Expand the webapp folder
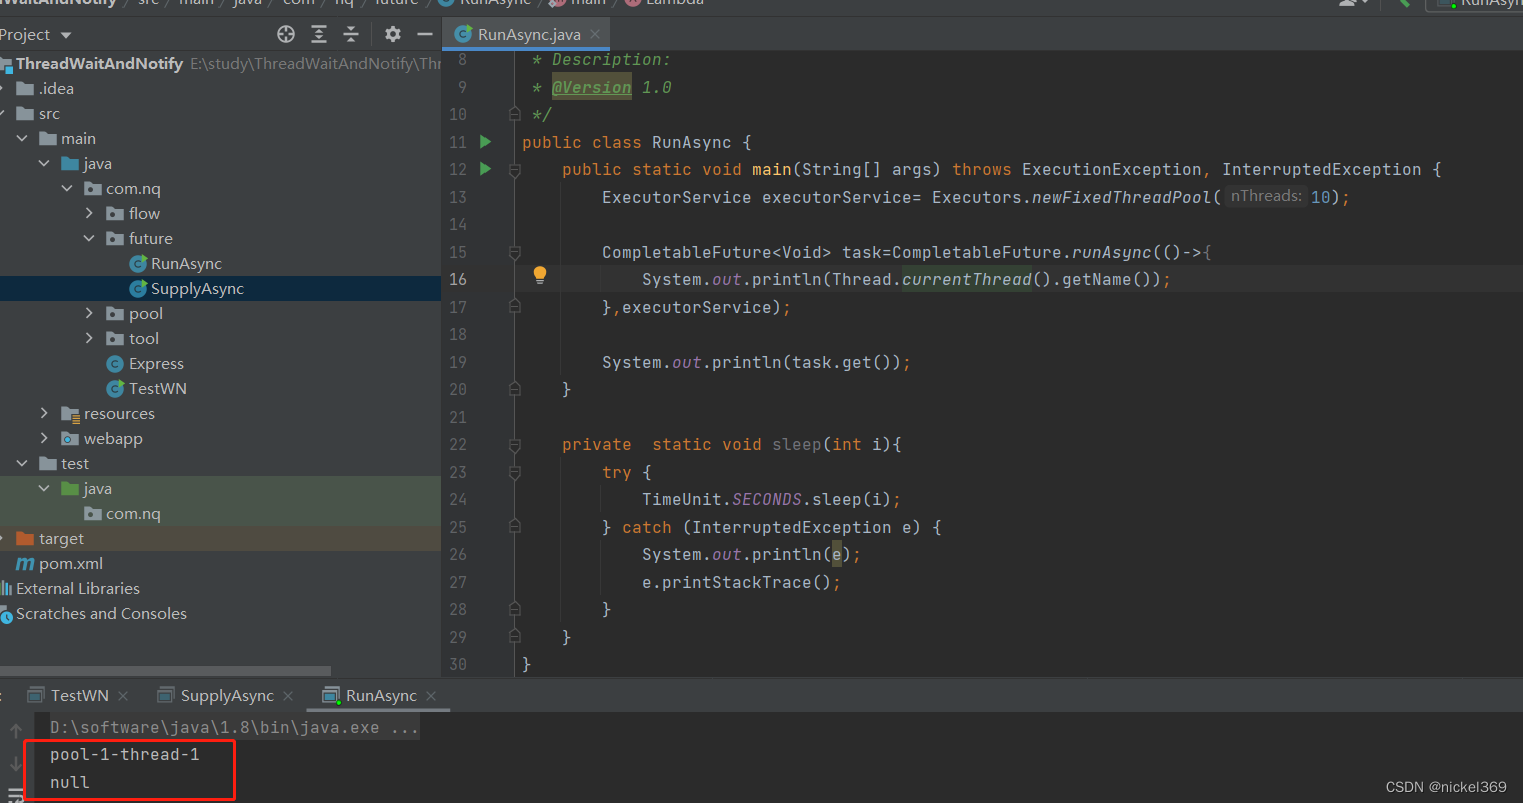 (x=44, y=438)
